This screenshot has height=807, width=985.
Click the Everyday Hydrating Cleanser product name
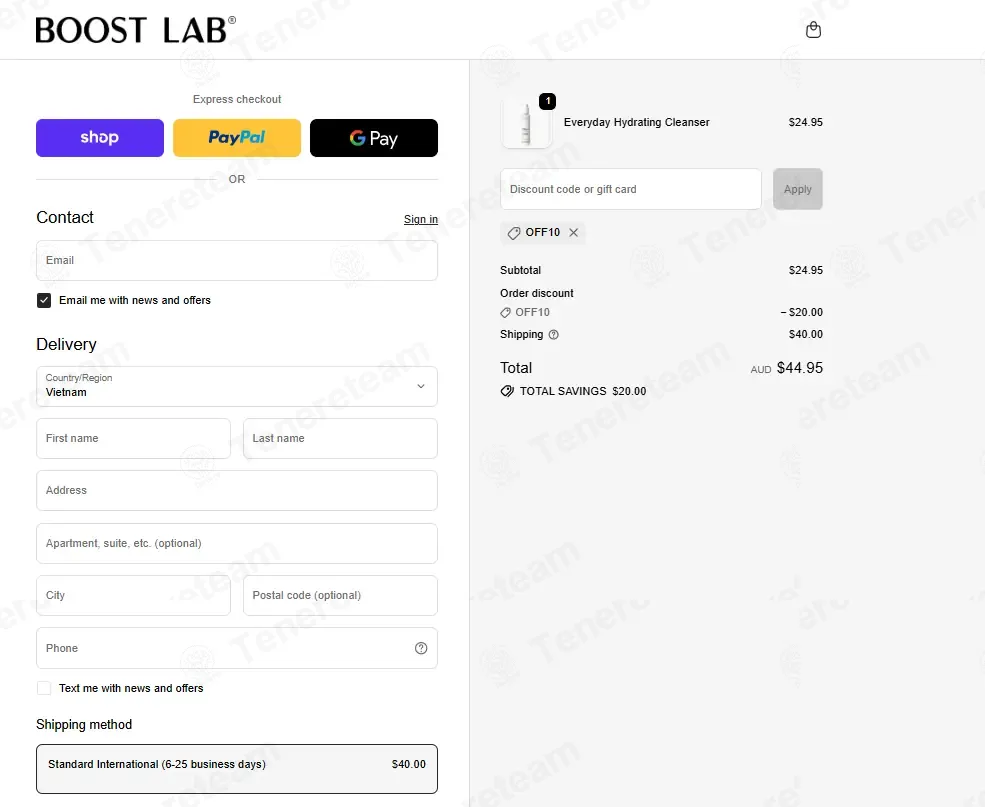(636, 122)
